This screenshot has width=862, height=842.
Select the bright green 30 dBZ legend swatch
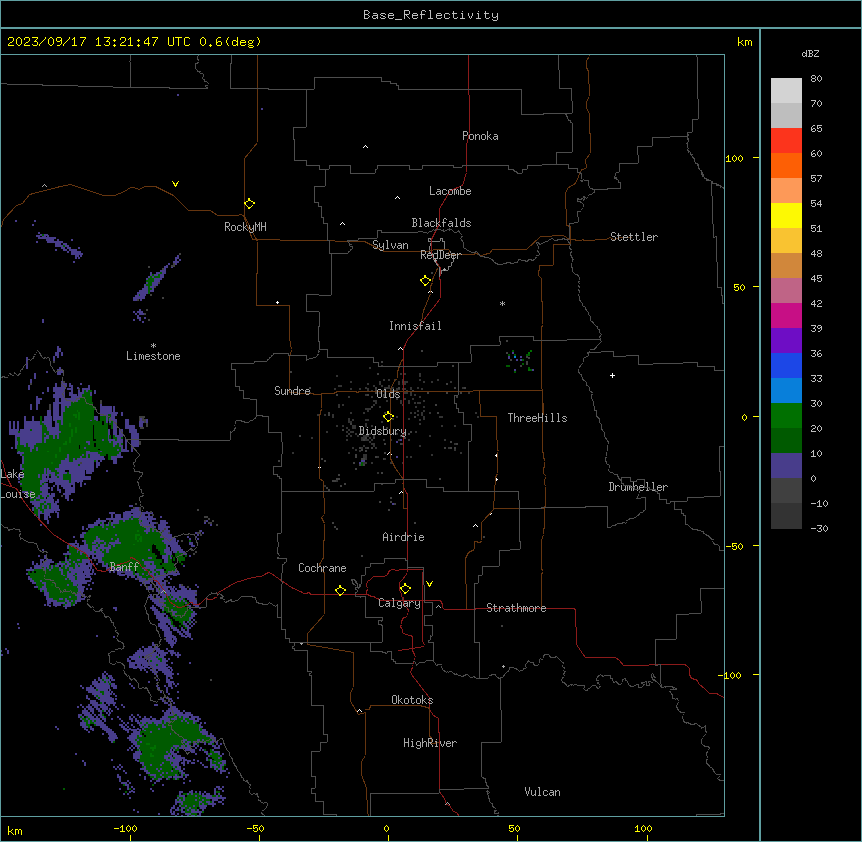[786, 416]
